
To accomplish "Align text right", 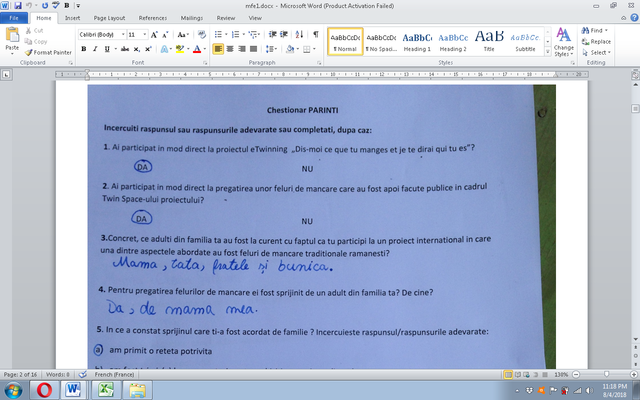I will pyautogui.click(x=242, y=49).
